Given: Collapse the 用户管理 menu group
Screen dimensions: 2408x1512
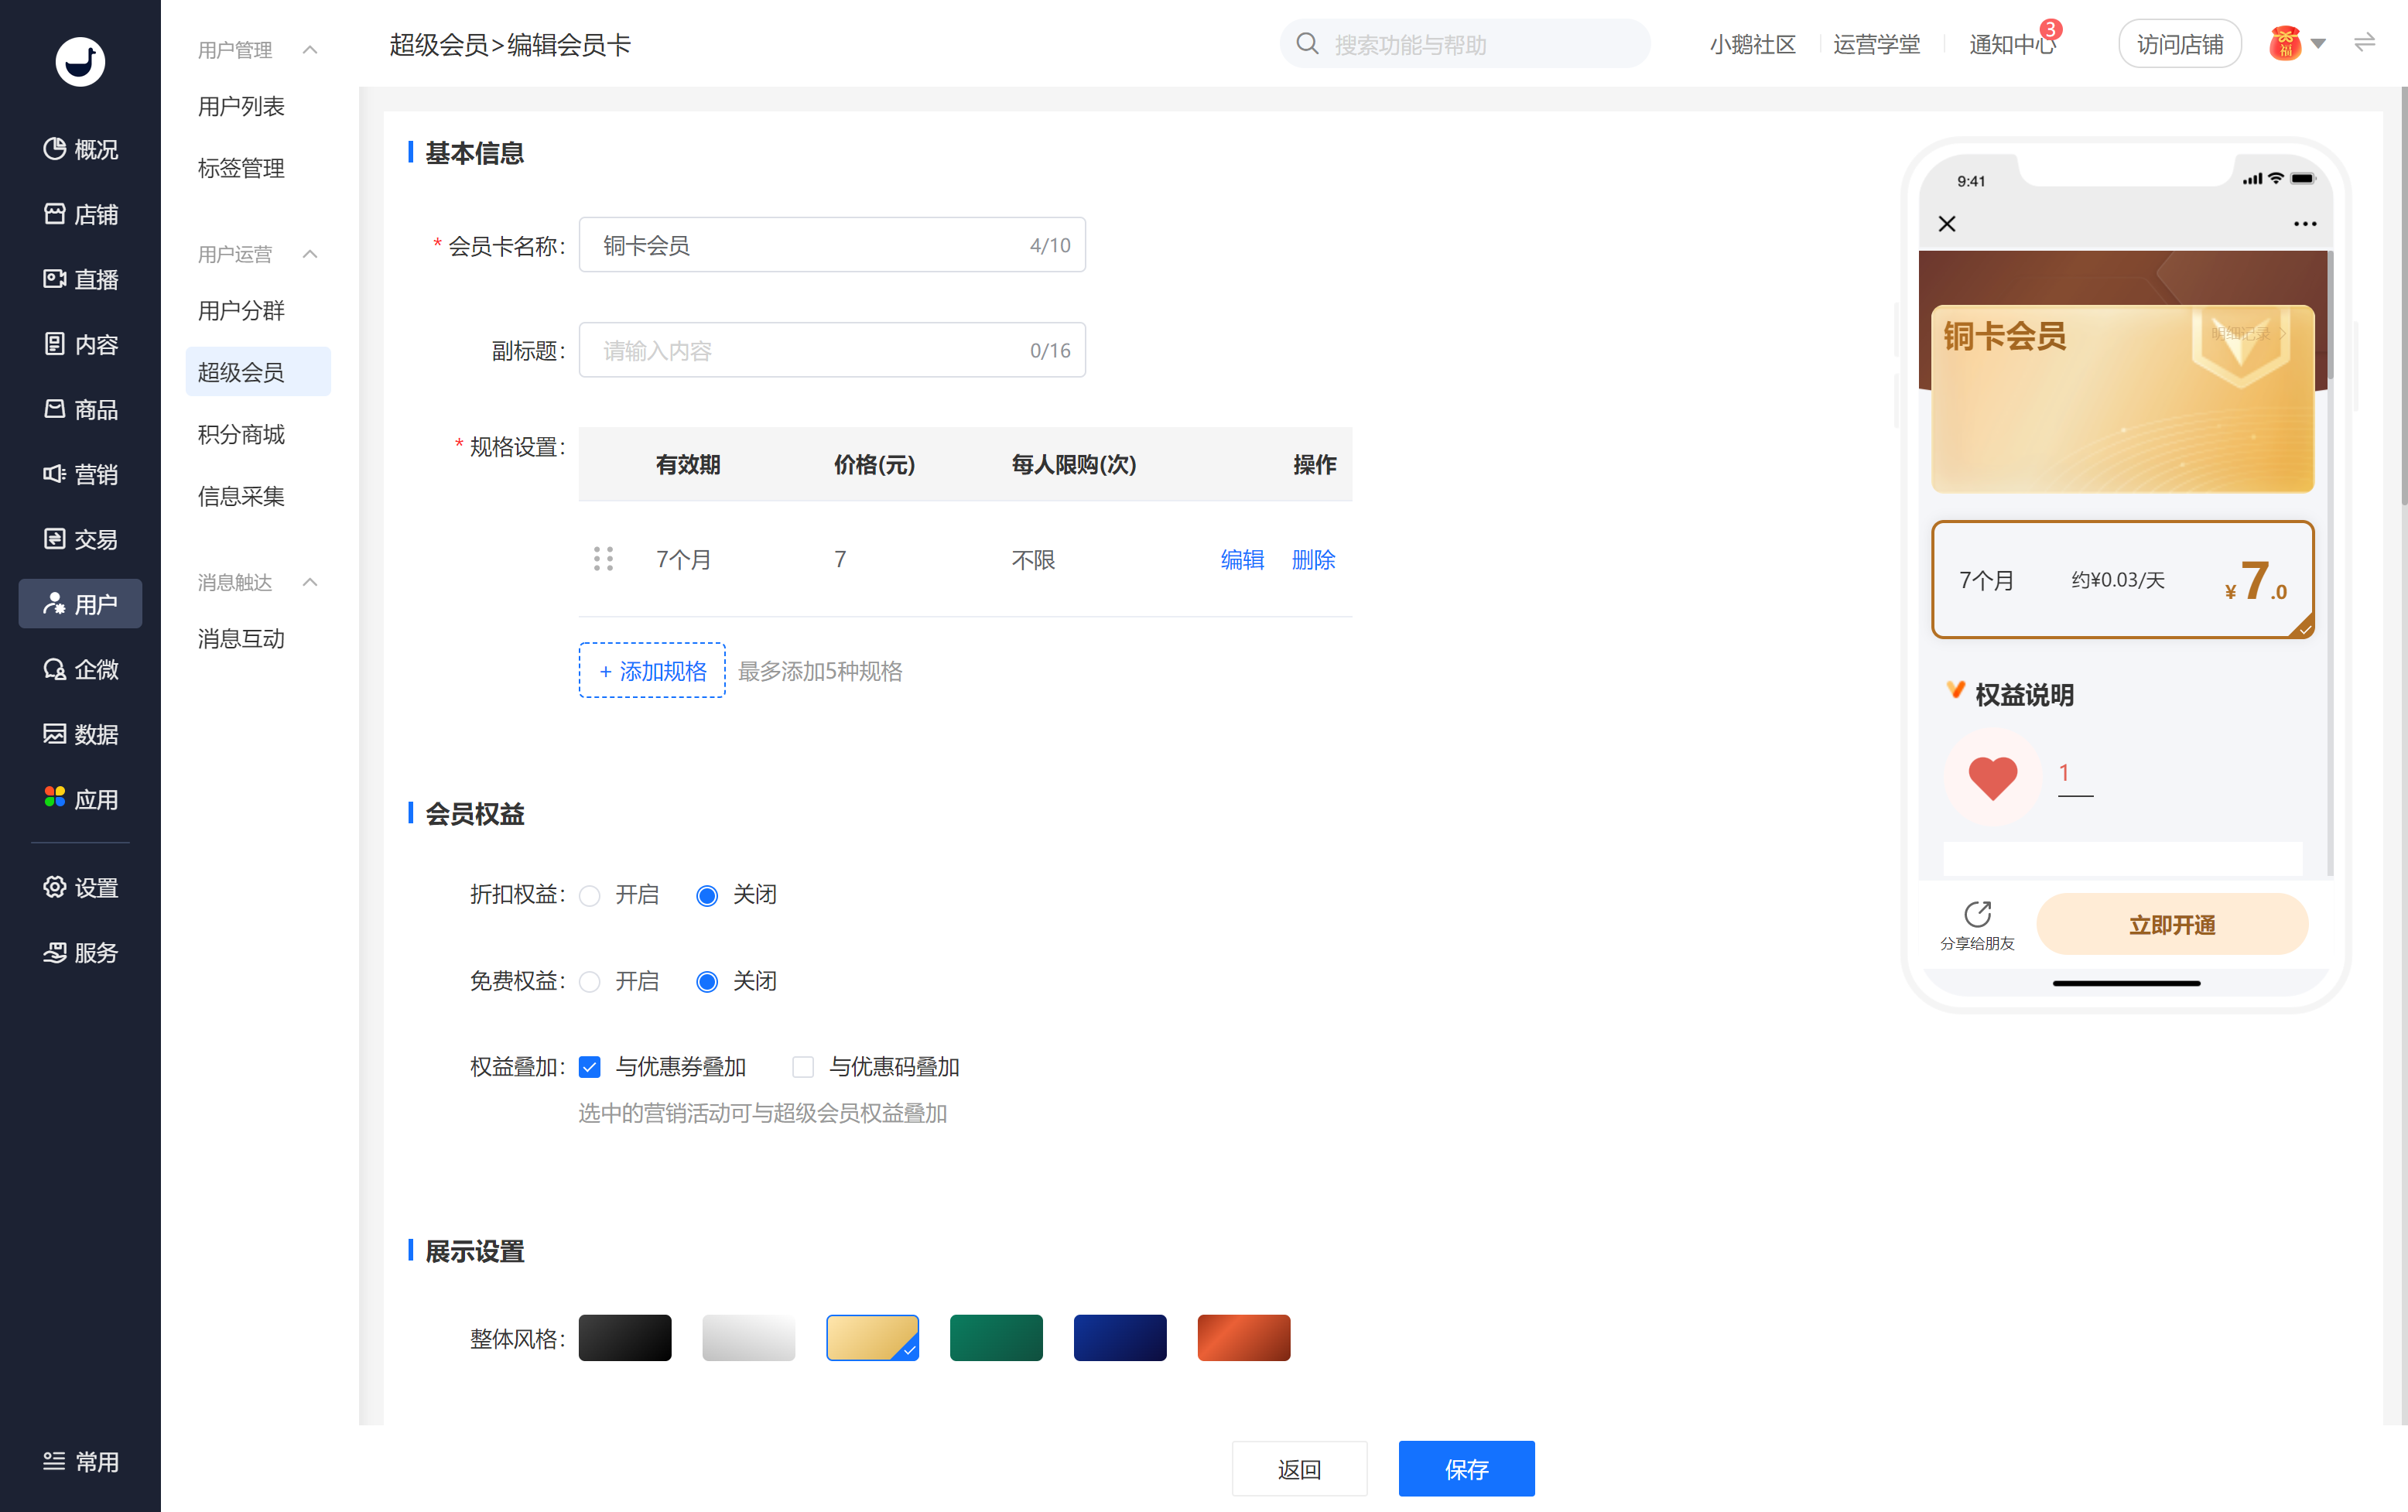Looking at the screenshot, I should click(310, 49).
